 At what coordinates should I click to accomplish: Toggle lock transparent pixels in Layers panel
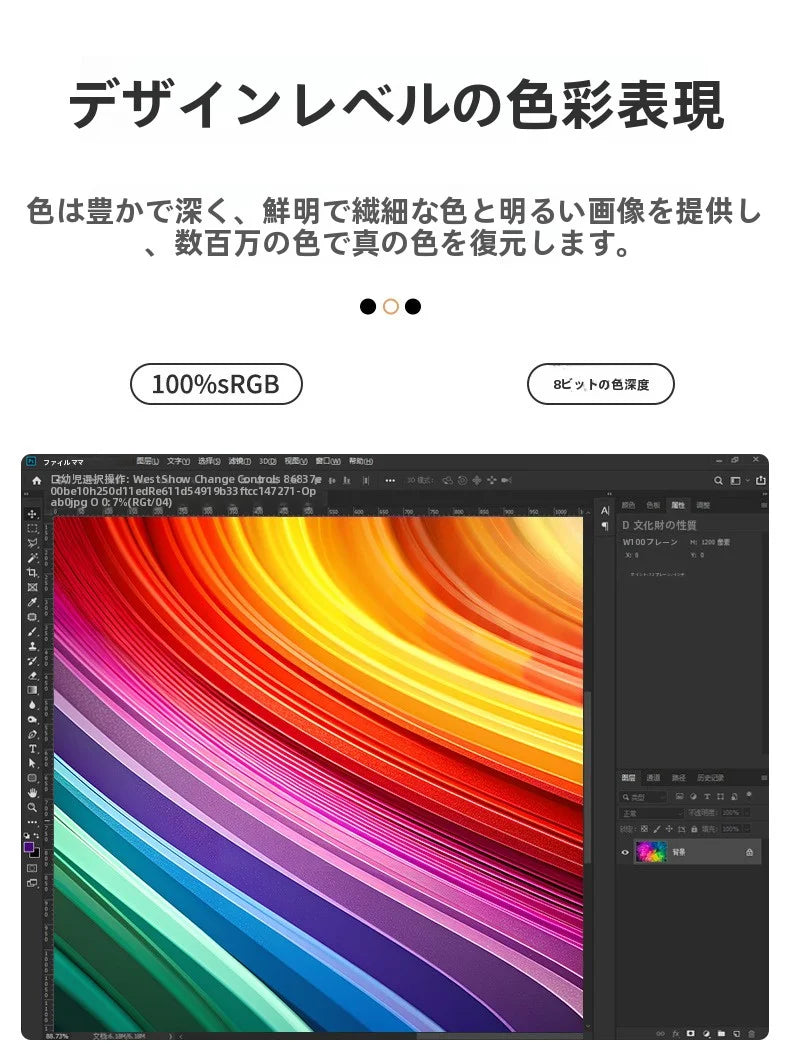(643, 829)
